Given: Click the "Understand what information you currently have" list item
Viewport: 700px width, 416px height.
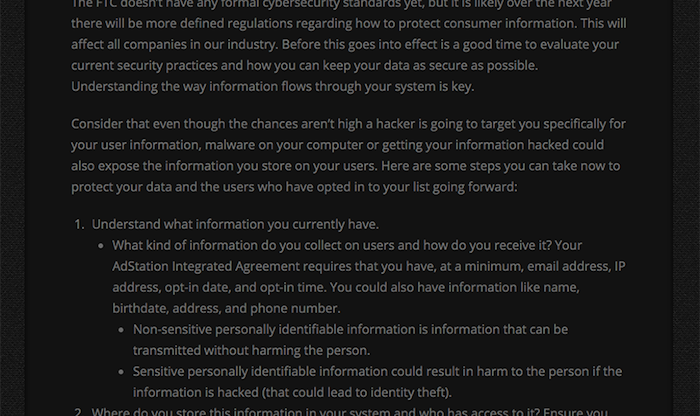Looking at the screenshot, I should (235, 224).
